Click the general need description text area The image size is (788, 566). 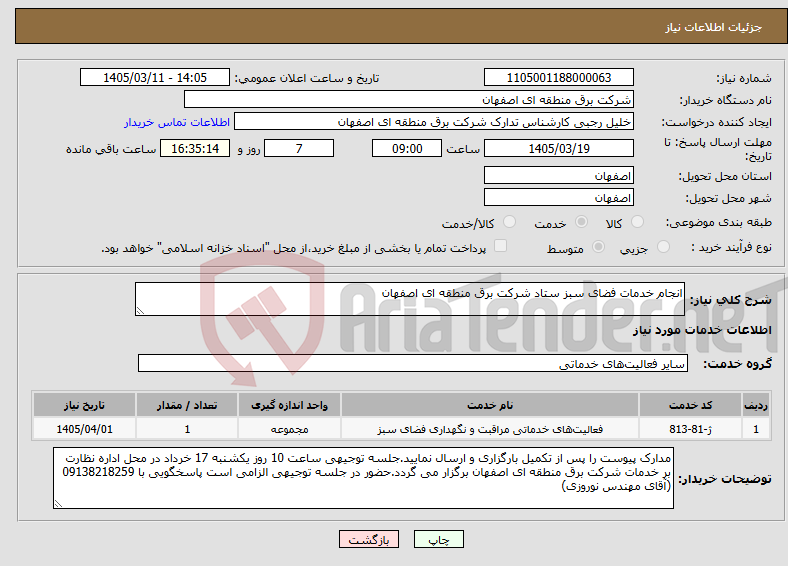(410, 299)
